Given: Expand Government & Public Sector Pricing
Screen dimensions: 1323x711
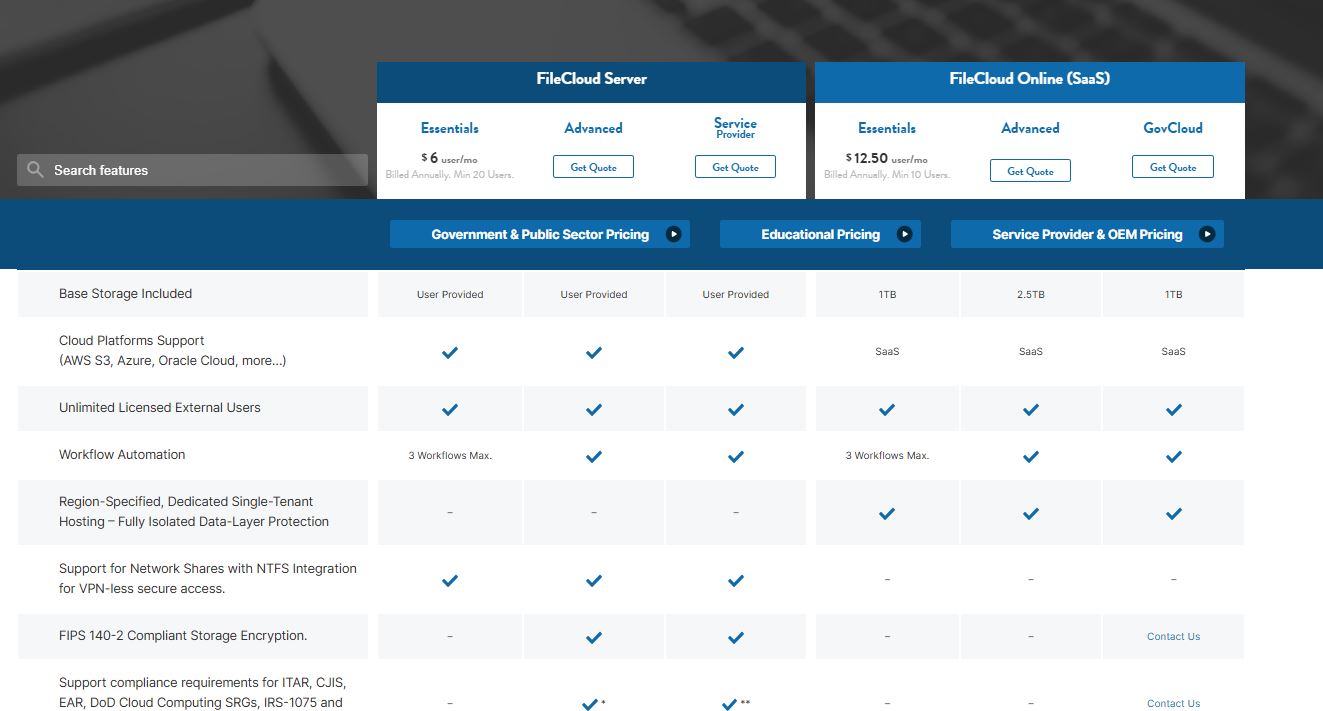Looking at the screenshot, I should (539, 234).
